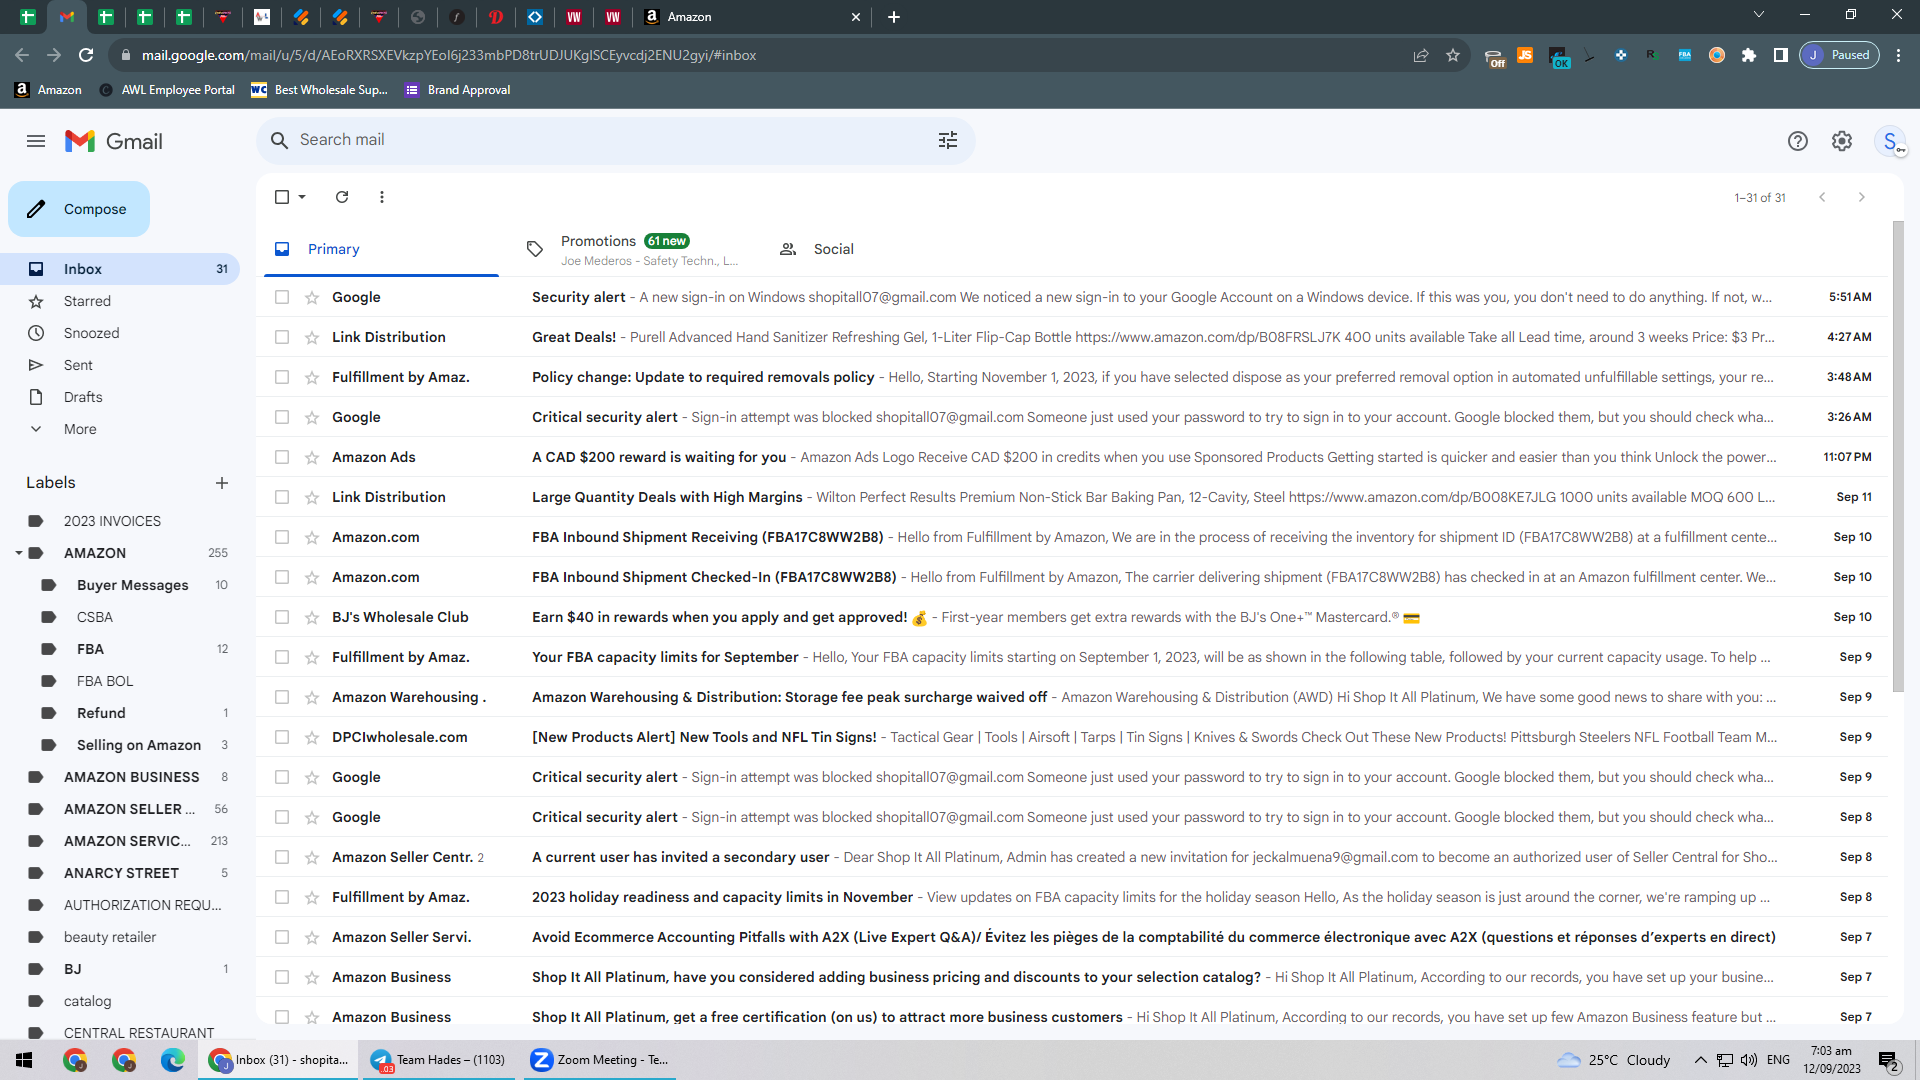Open the Brand Approval bookmark
Screen dimensions: 1920x1080
tap(458, 90)
